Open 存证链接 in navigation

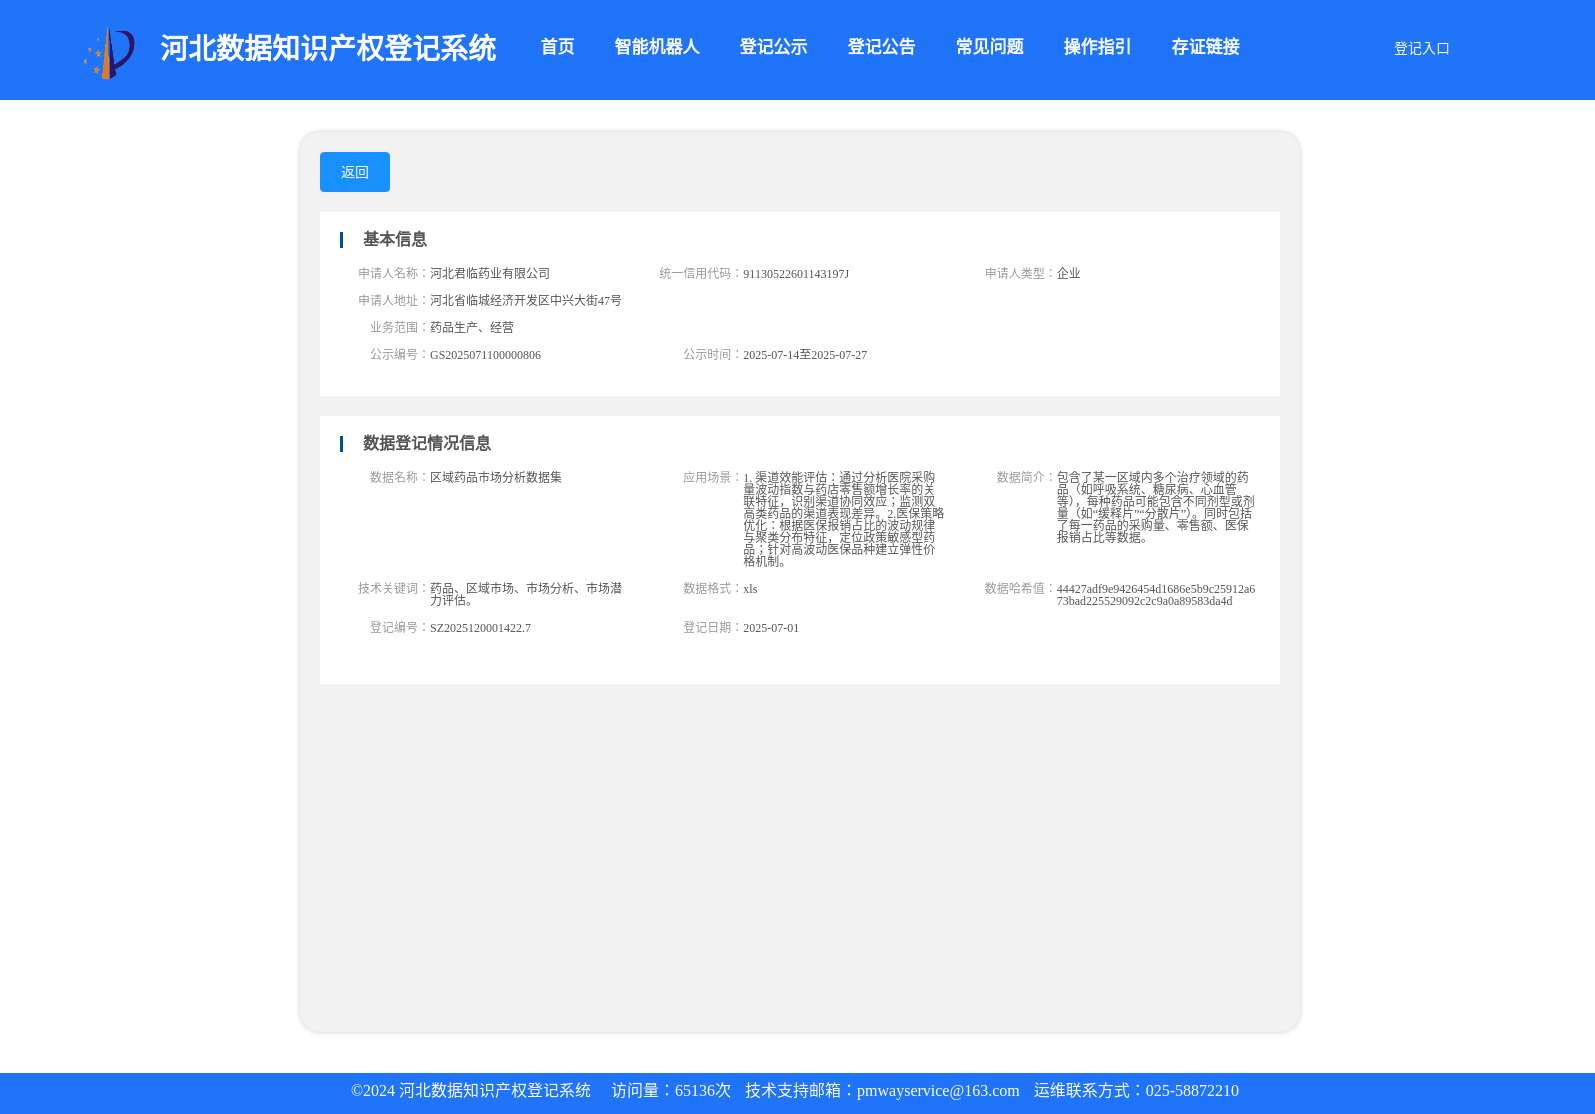point(1205,47)
